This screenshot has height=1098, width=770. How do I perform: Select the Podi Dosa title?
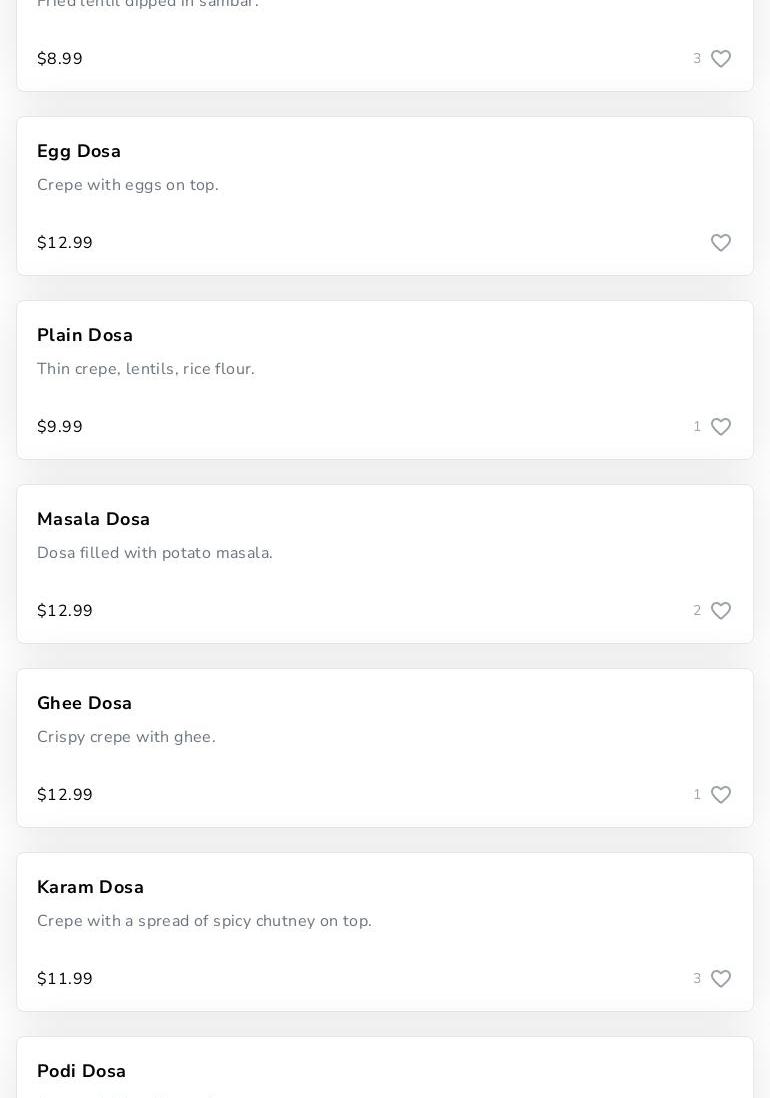click(x=82, y=1071)
